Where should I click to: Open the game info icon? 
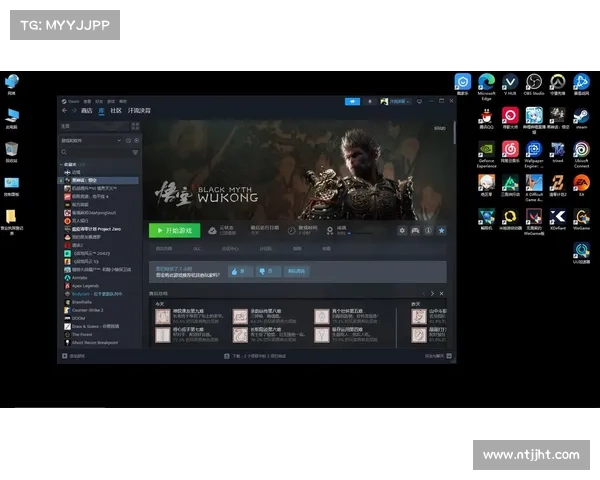[x=428, y=230]
